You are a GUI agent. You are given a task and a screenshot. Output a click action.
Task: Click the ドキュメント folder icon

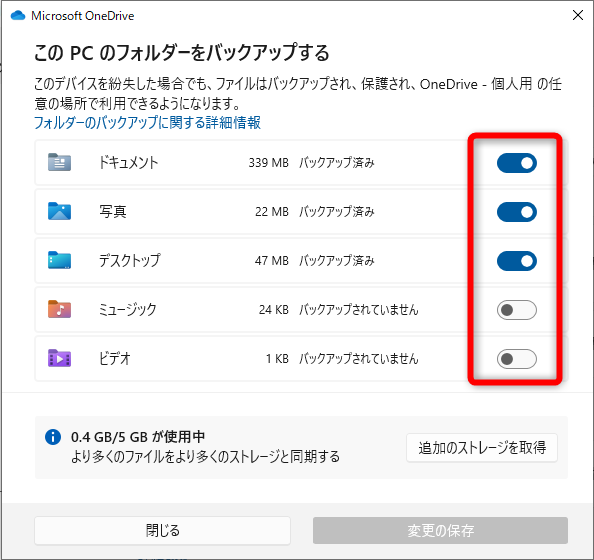click(59, 162)
